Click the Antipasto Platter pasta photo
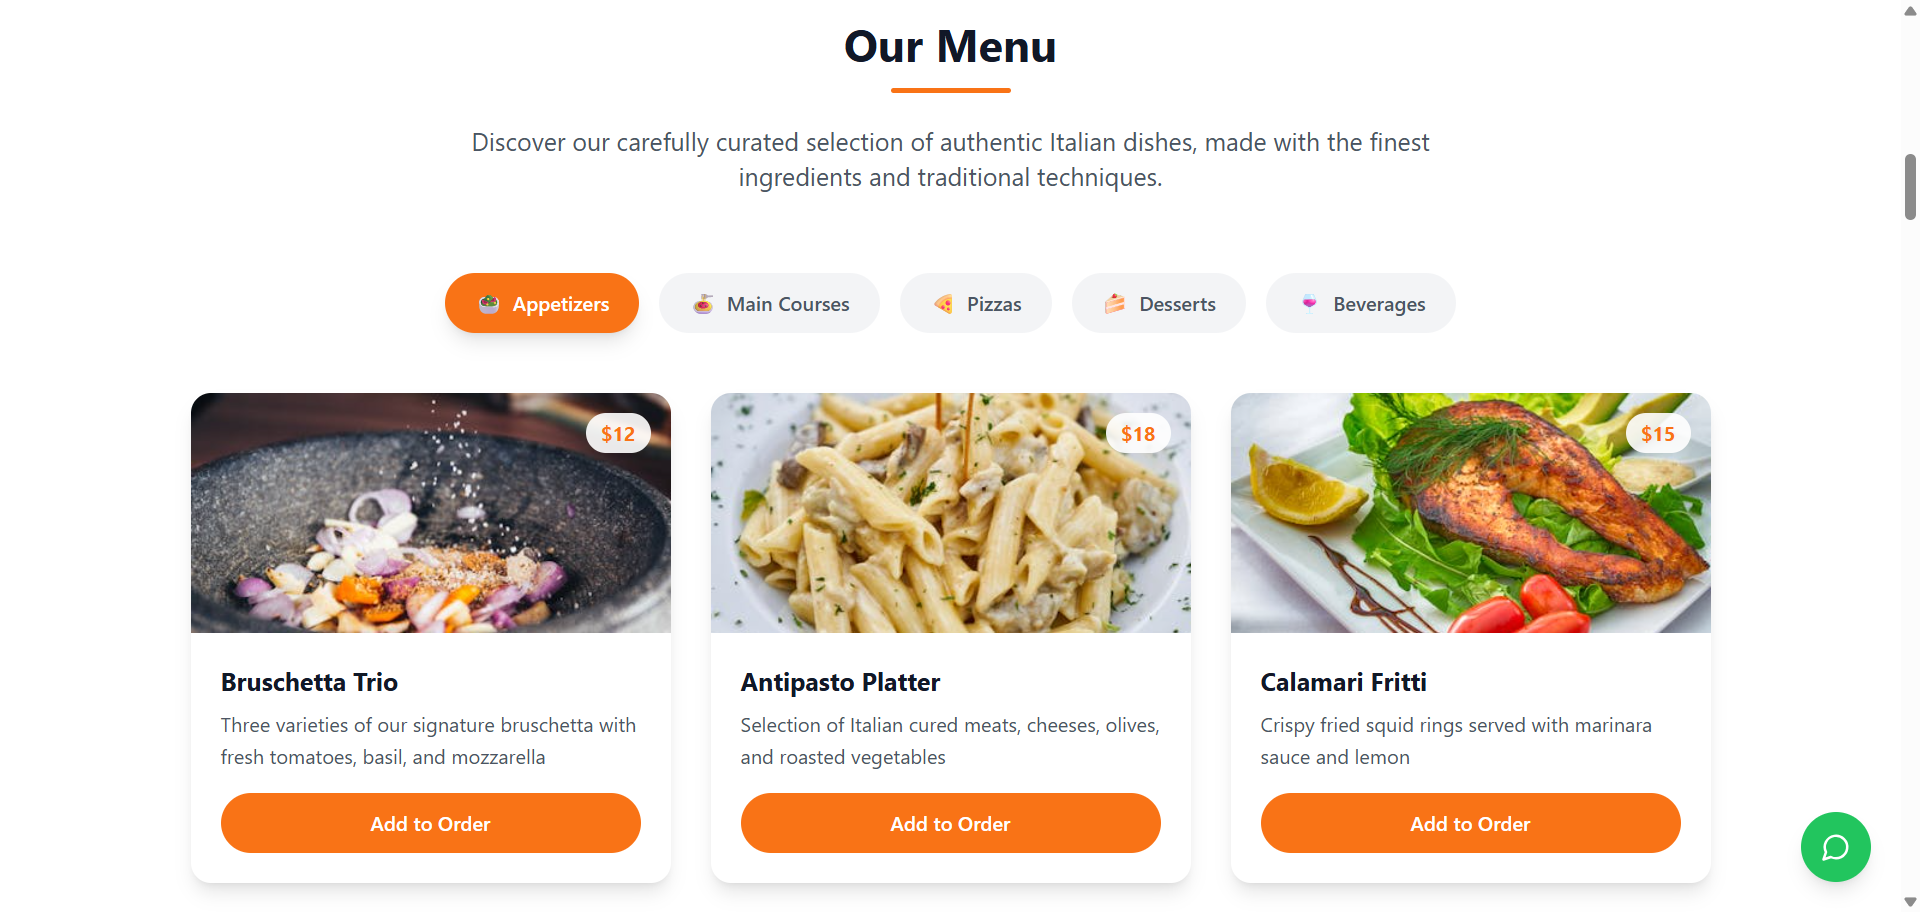Image resolution: width=1920 pixels, height=912 pixels. [951, 513]
